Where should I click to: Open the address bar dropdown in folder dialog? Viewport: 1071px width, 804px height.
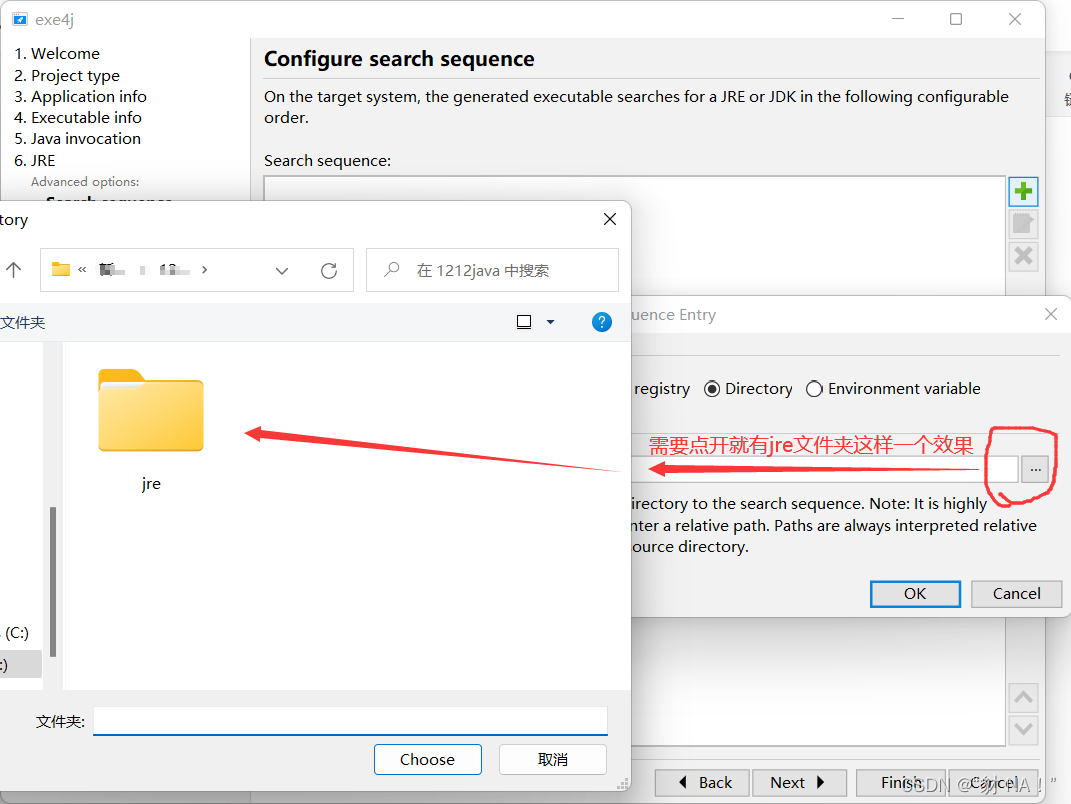(281, 270)
